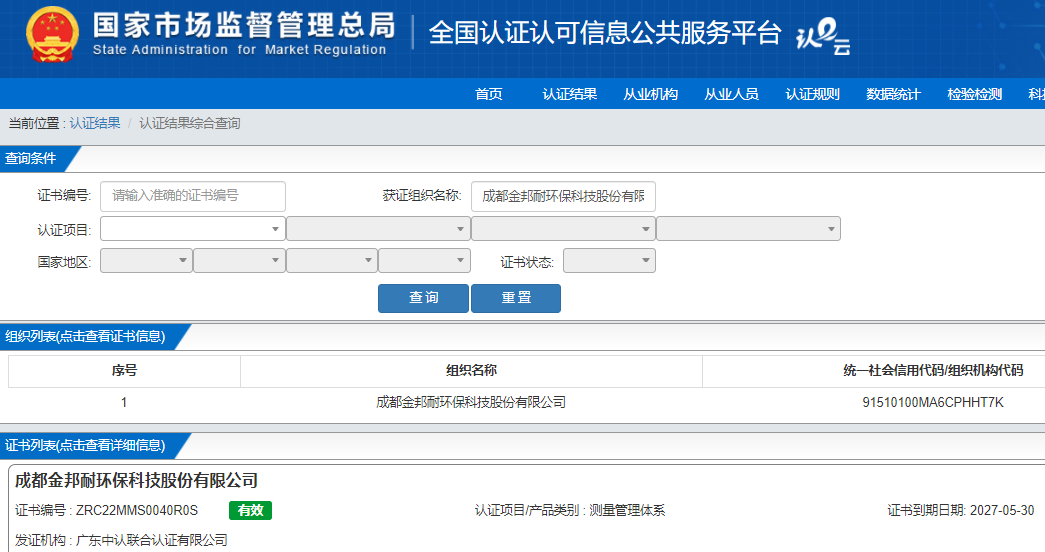1045x552 pixels.
Task: Open the 认证规则 navigation tab
Action: pos(812,94)
